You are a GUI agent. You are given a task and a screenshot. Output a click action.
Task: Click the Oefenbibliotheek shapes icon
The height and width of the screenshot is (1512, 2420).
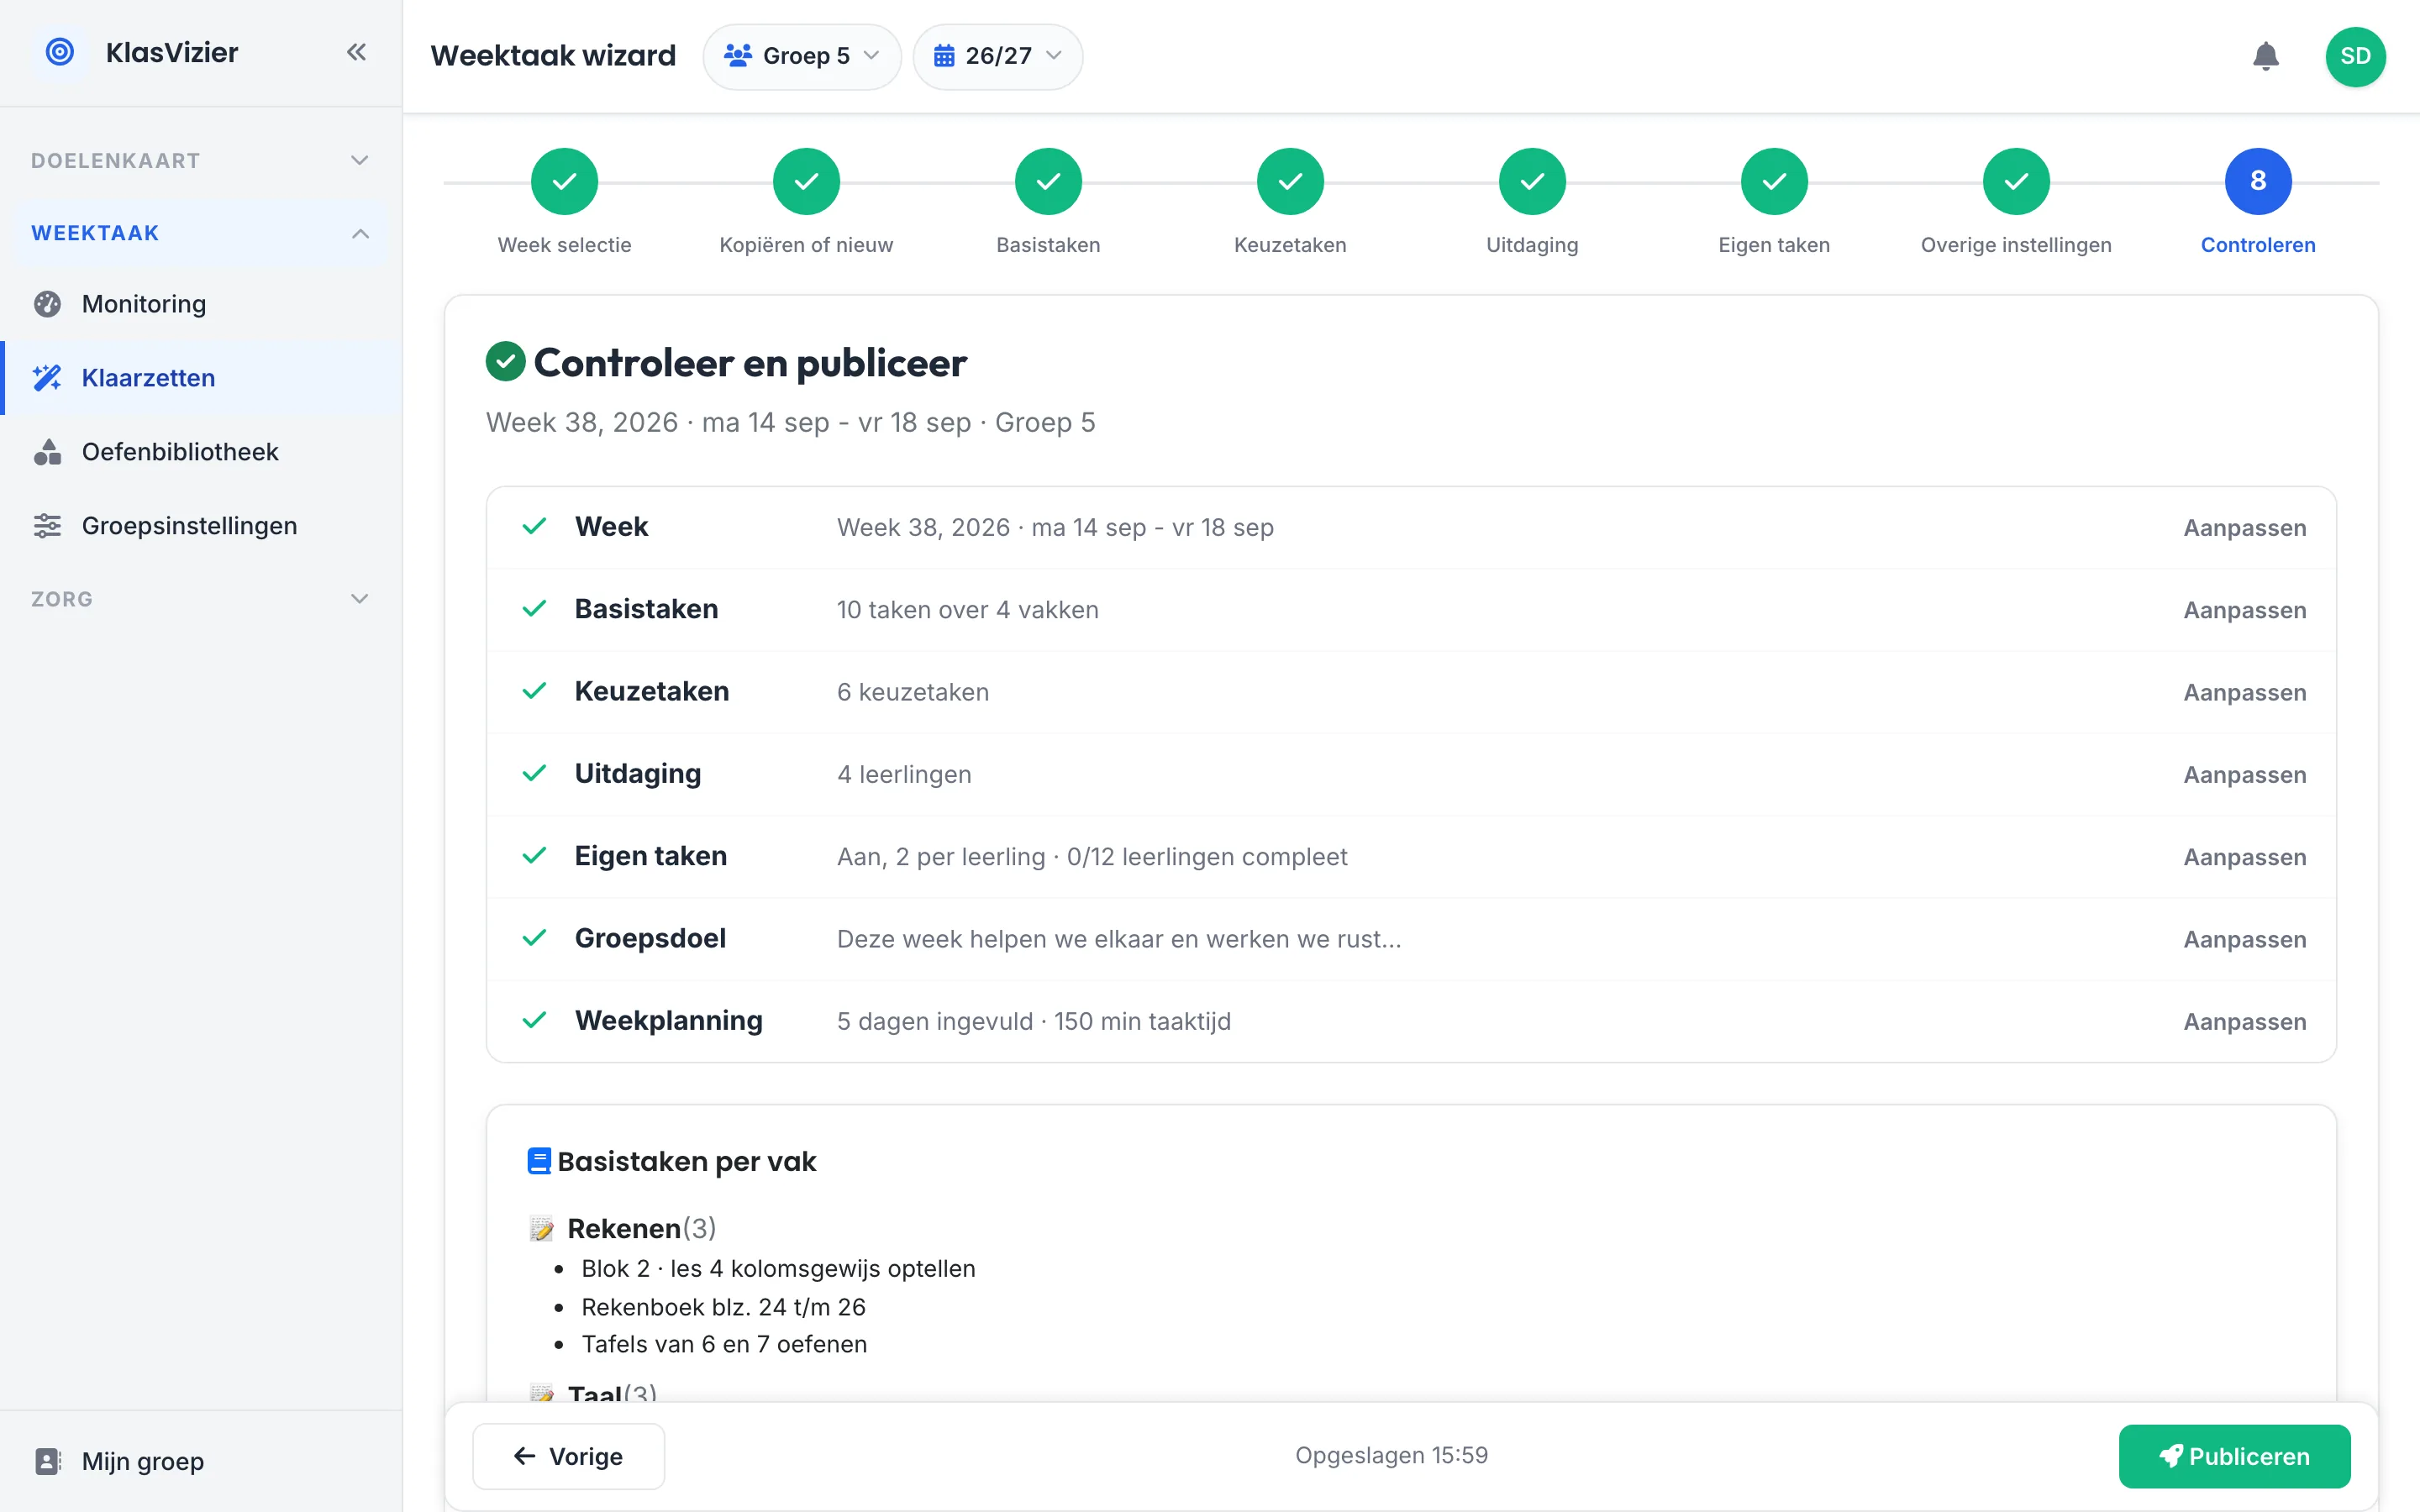click(47, 452)
